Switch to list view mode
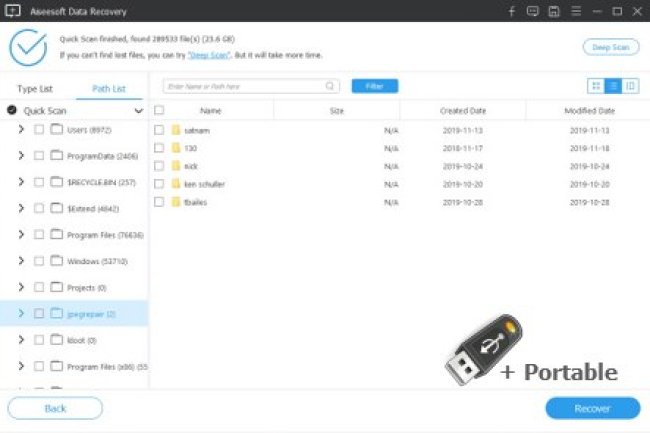Viewport: 650px width, 433px height. (613, 86)
